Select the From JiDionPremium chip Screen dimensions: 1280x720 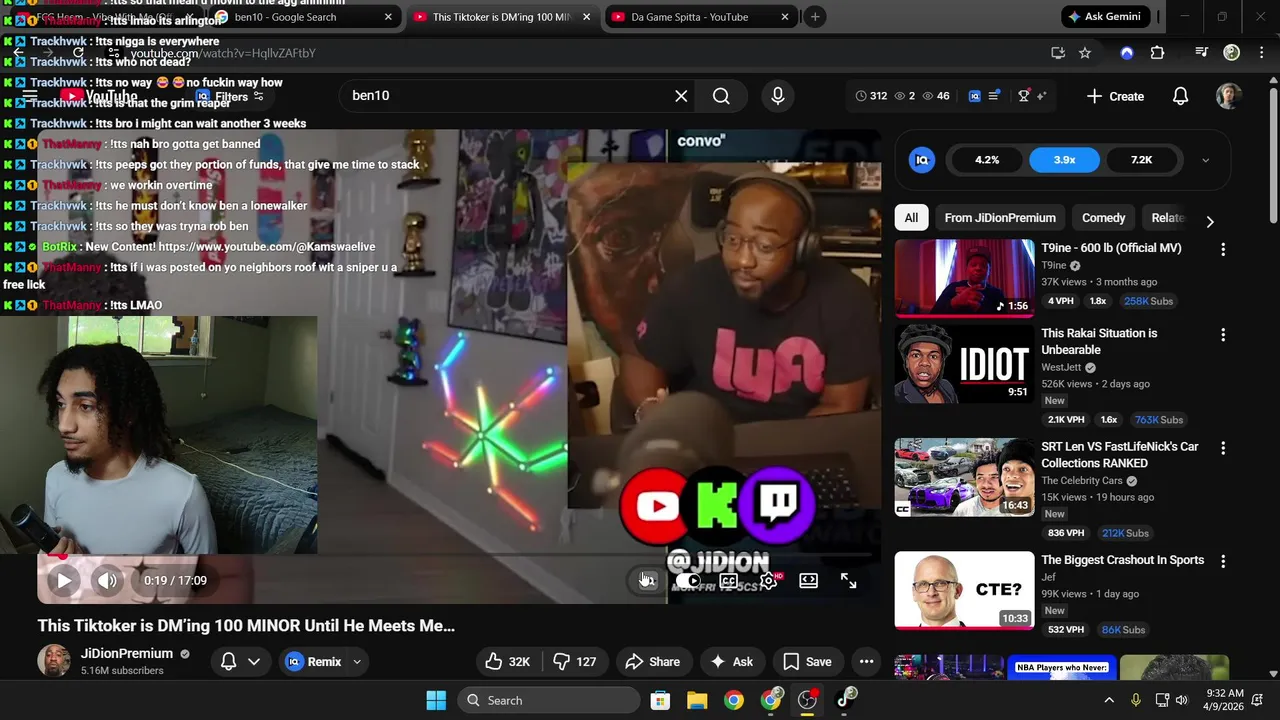point(1000,218)
